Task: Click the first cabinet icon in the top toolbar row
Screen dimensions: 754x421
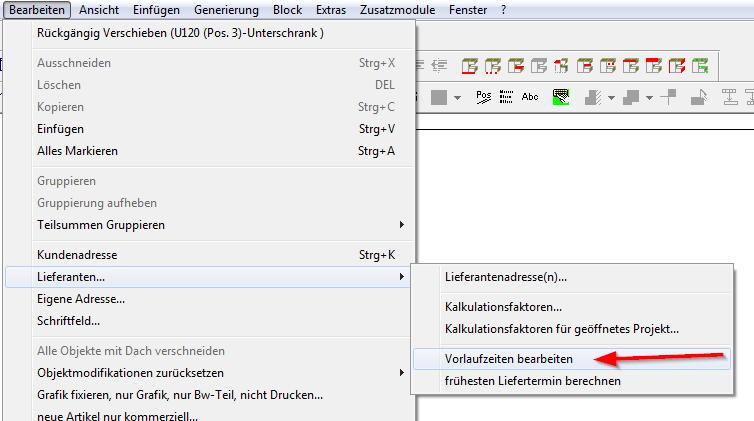Action: click(x=470, y=67)
